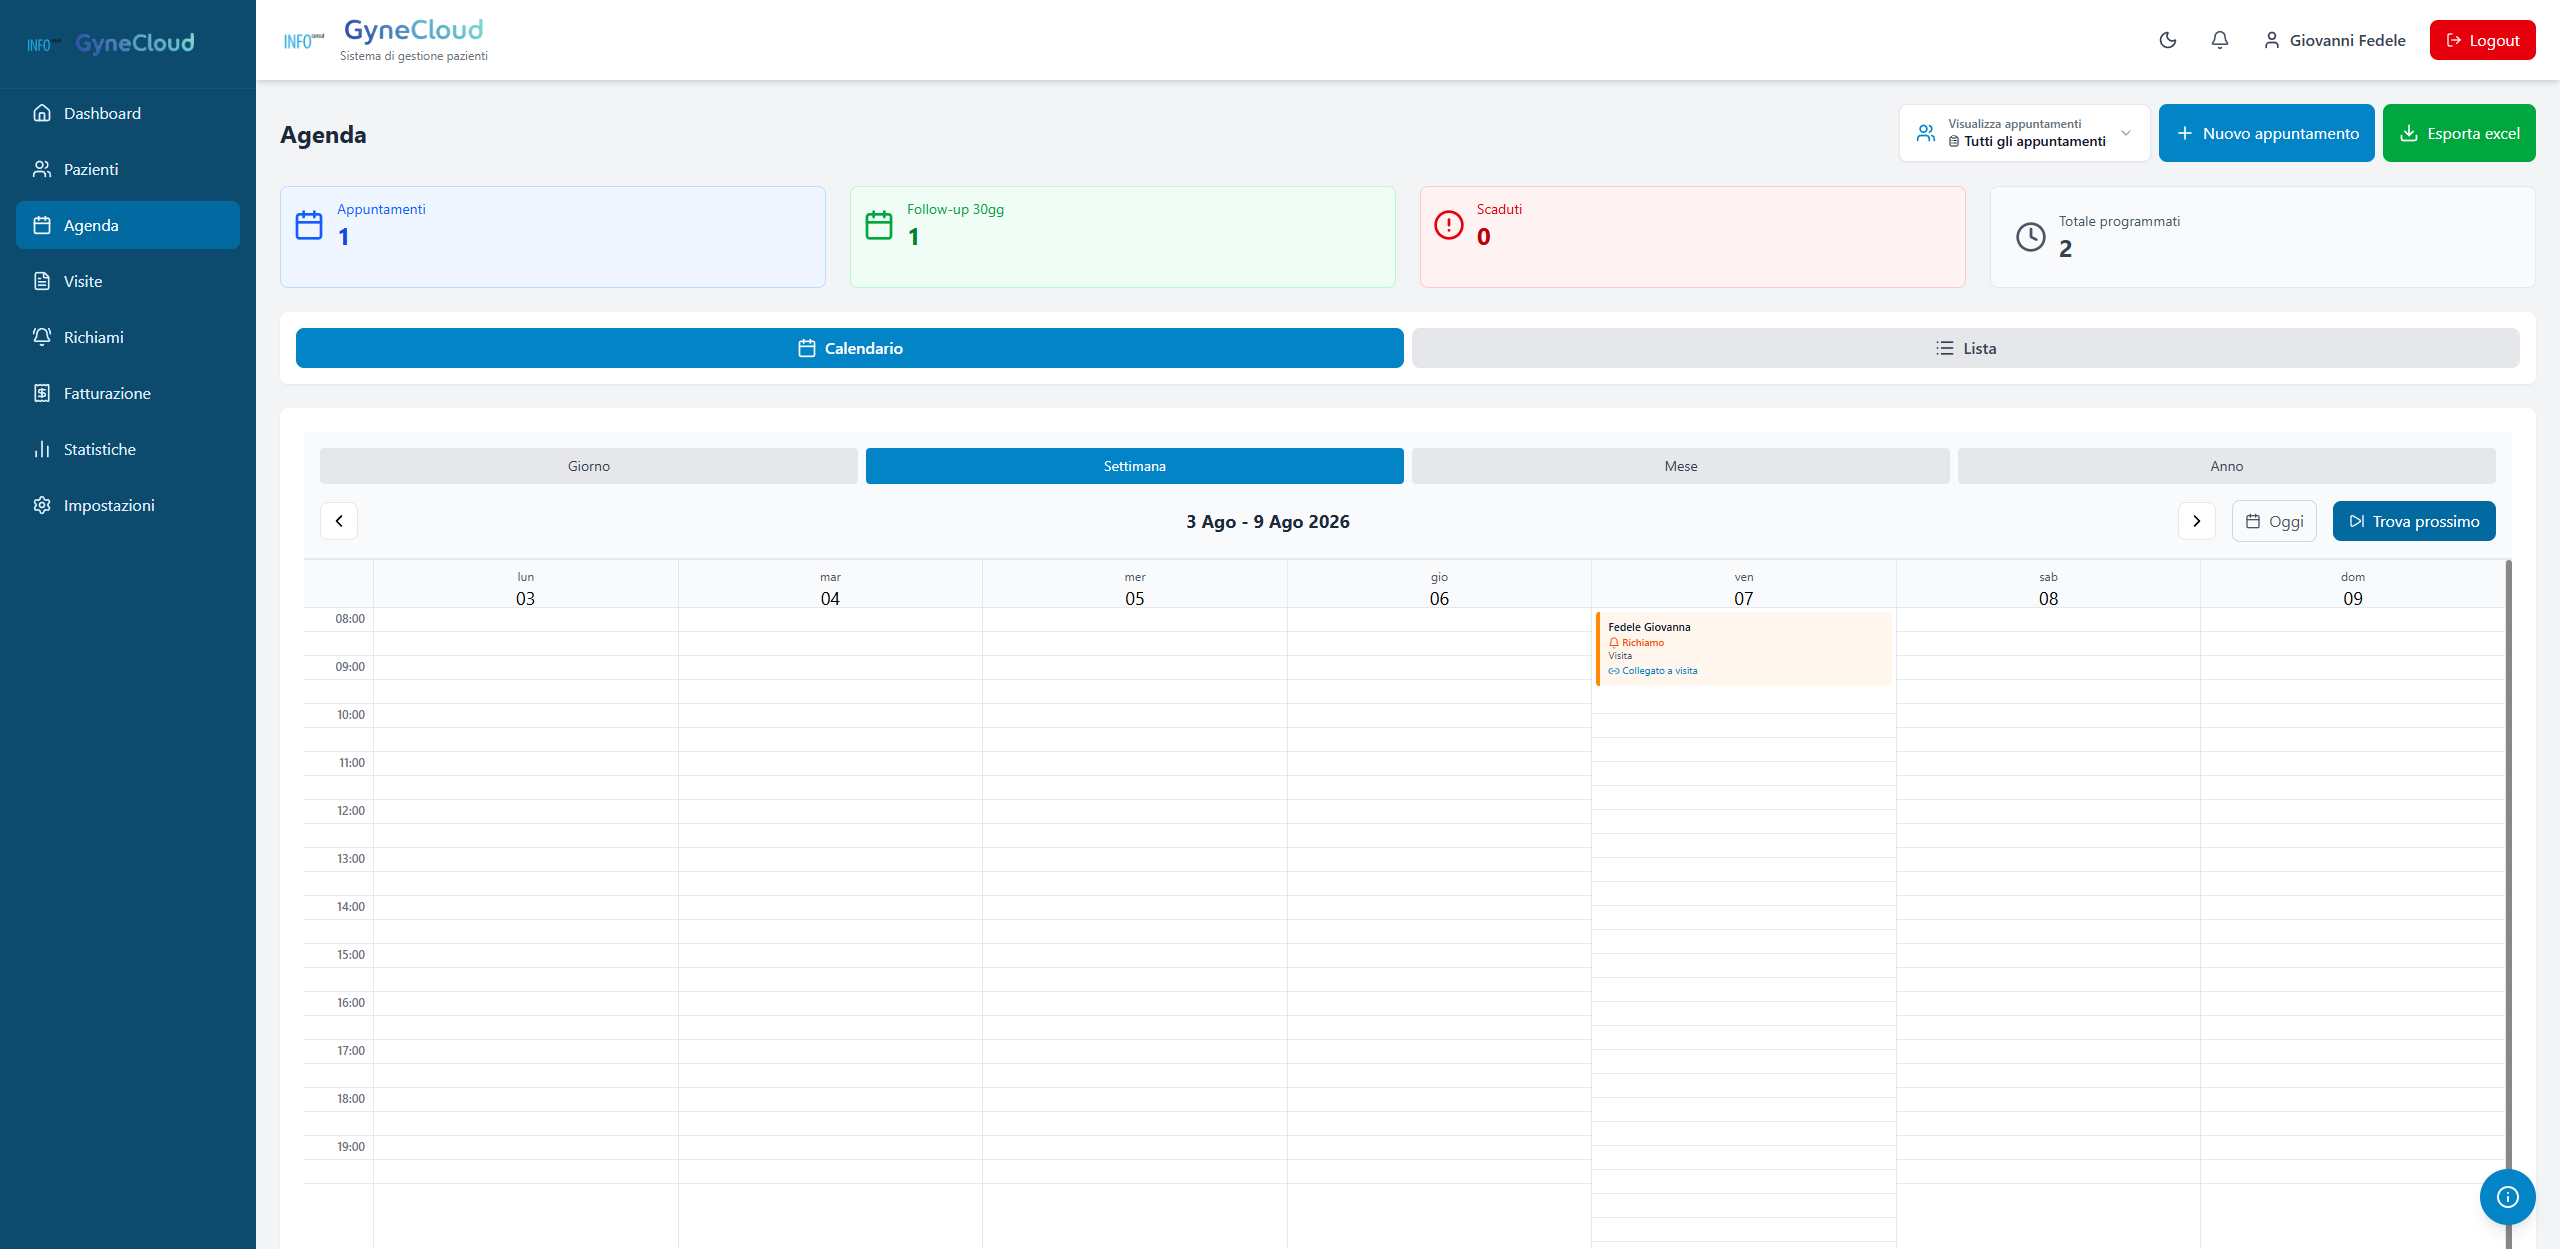Select the Mese calendar tab

click(1680, 466)
